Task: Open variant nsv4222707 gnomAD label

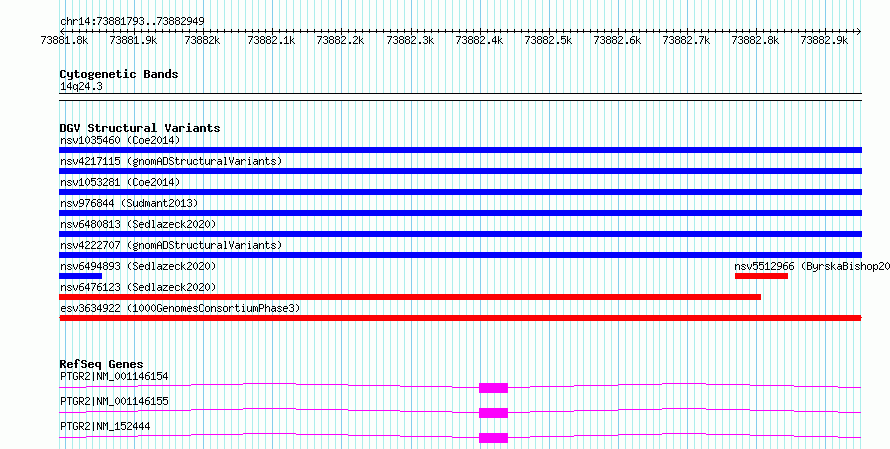Action: point(171,245)
